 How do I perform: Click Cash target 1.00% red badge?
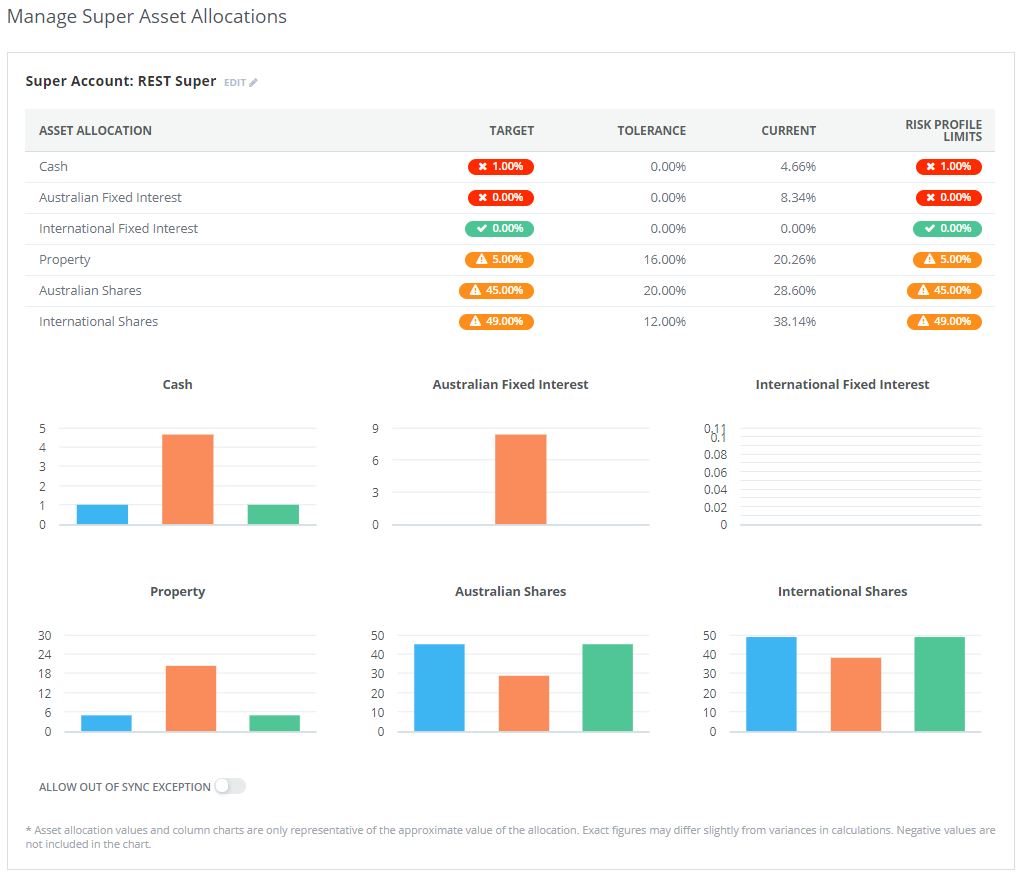pos(500,167)
